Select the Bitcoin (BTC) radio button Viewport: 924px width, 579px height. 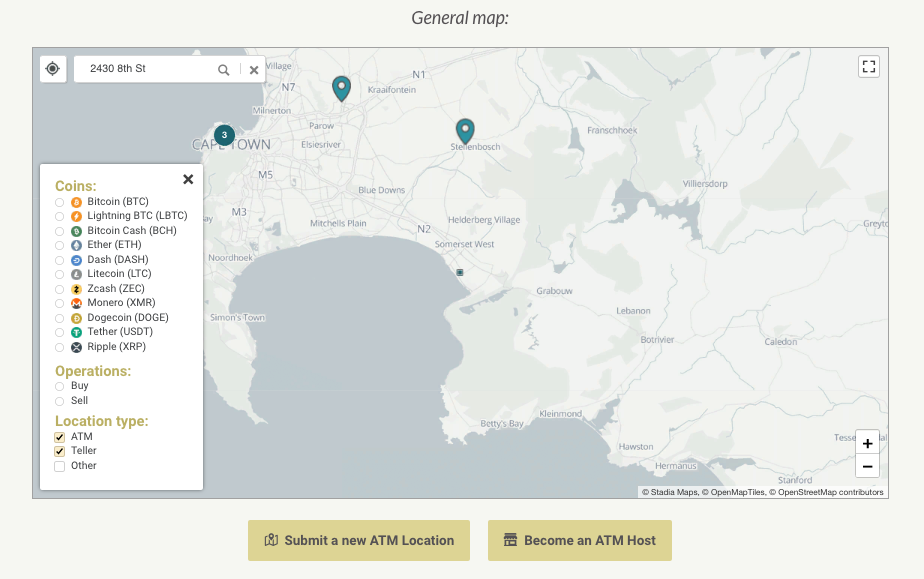tap(60, 203)
